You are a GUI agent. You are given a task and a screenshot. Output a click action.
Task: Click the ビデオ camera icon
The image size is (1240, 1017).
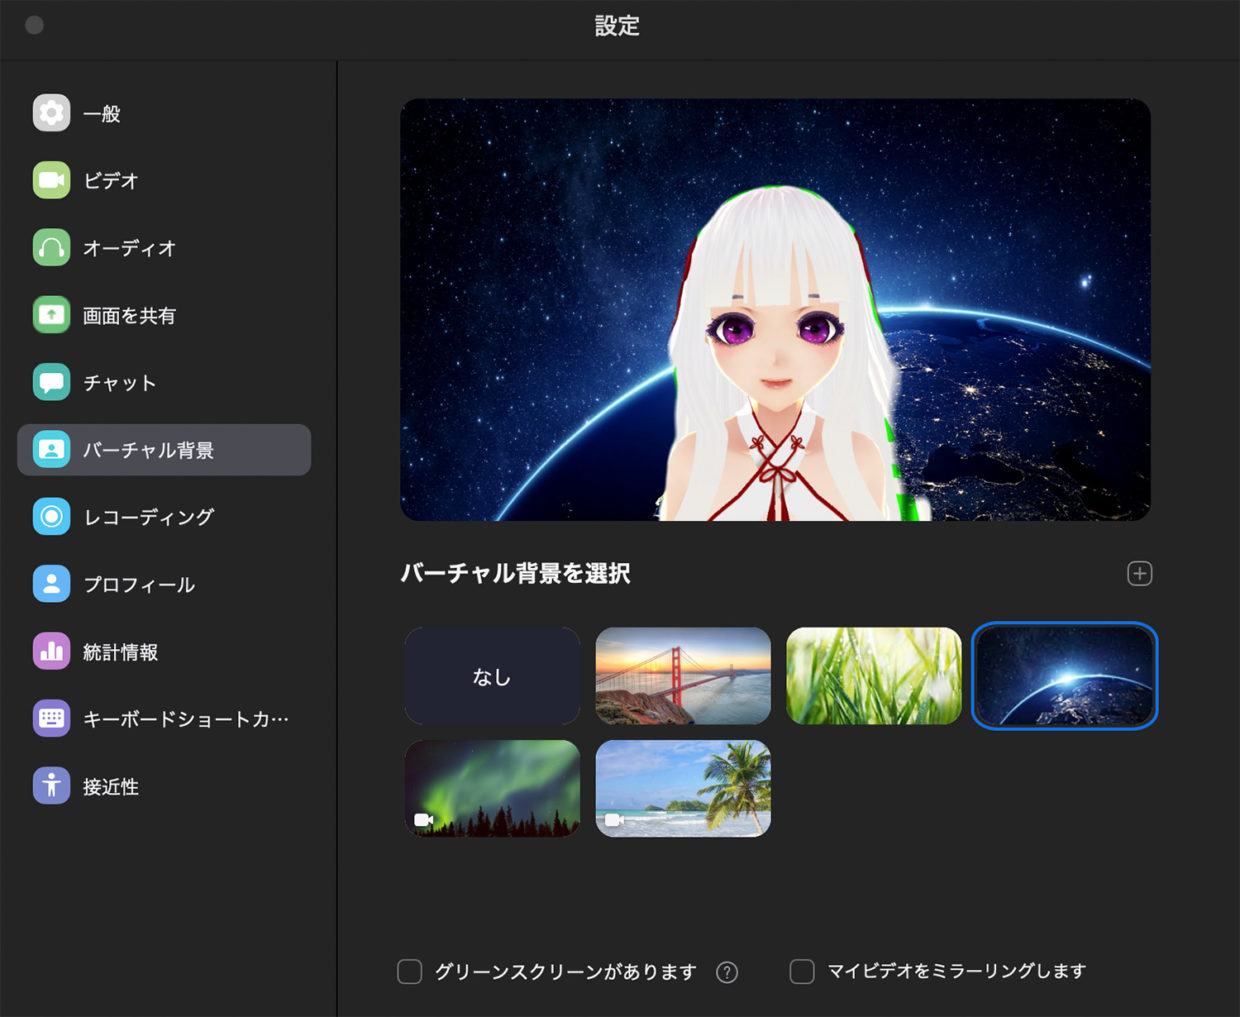(x=51, y=180)
